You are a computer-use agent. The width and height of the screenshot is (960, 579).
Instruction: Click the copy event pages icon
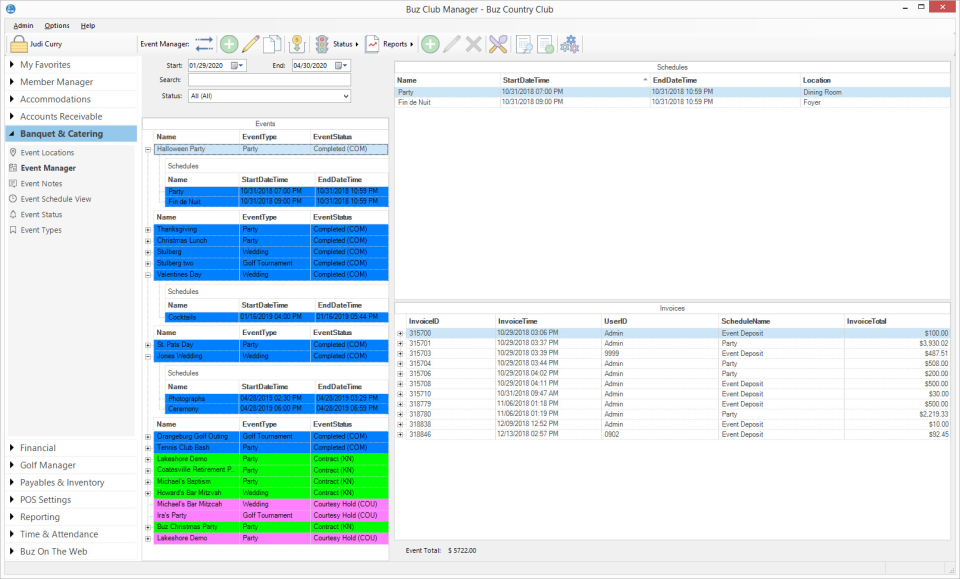(x=271, y=44)
